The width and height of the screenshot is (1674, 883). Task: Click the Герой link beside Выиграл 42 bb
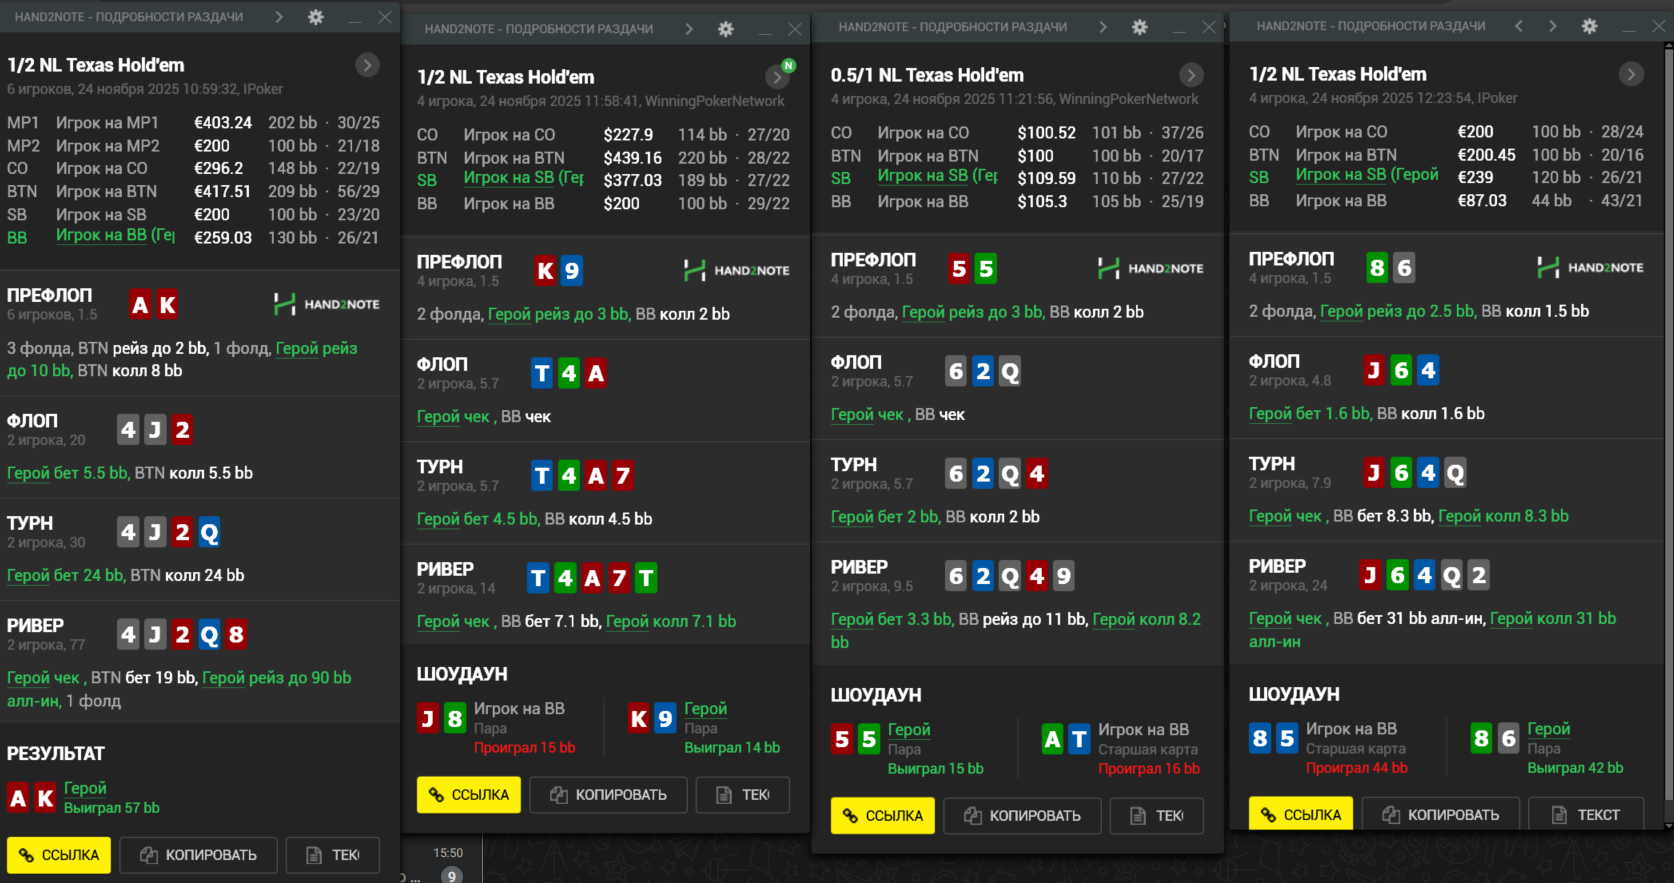point(1548,729)
